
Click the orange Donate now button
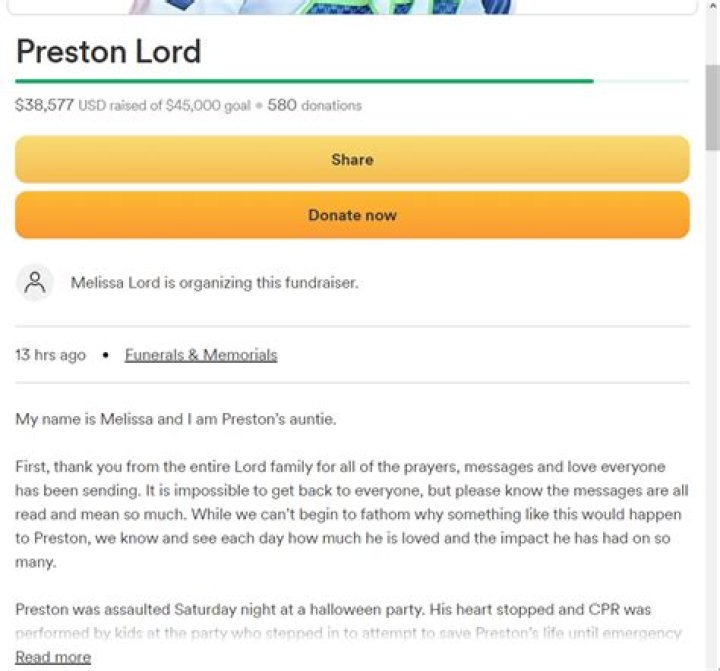pos(352,215)
